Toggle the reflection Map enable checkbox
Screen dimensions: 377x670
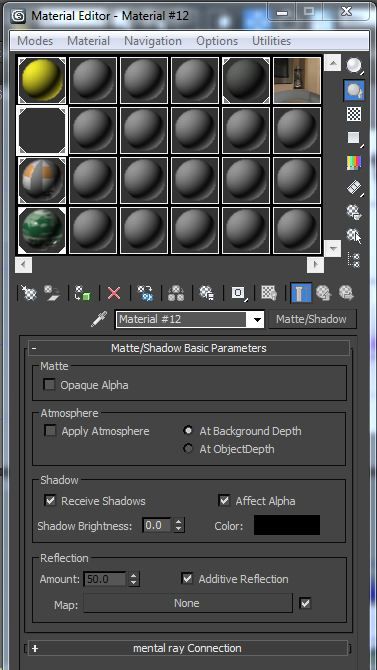[305, 603]
